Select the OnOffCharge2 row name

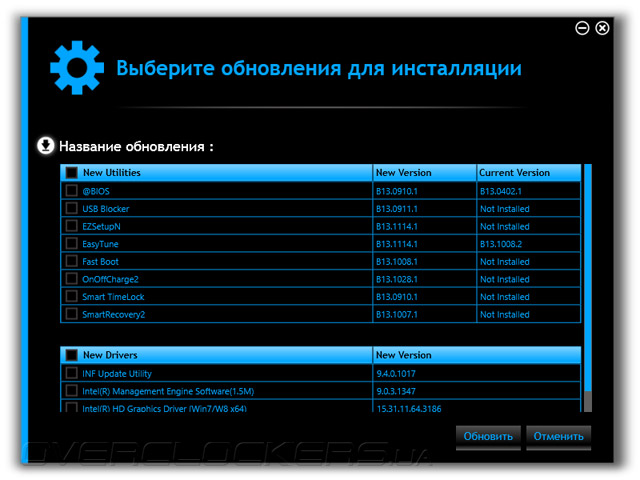coord(110,279)
